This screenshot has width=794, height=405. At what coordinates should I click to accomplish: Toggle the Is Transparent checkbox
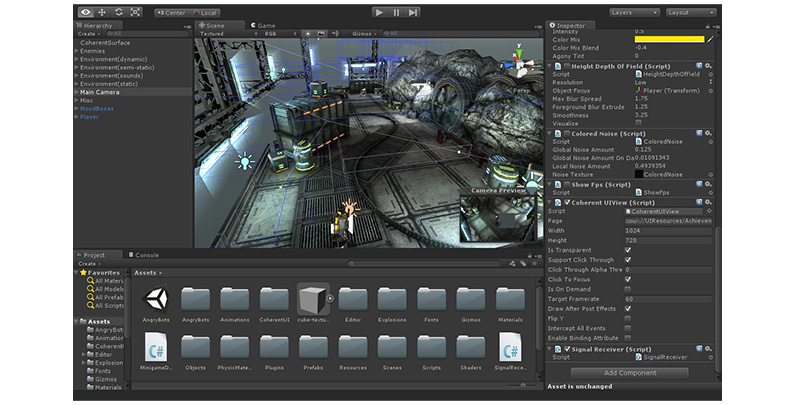tap(628, 250)
